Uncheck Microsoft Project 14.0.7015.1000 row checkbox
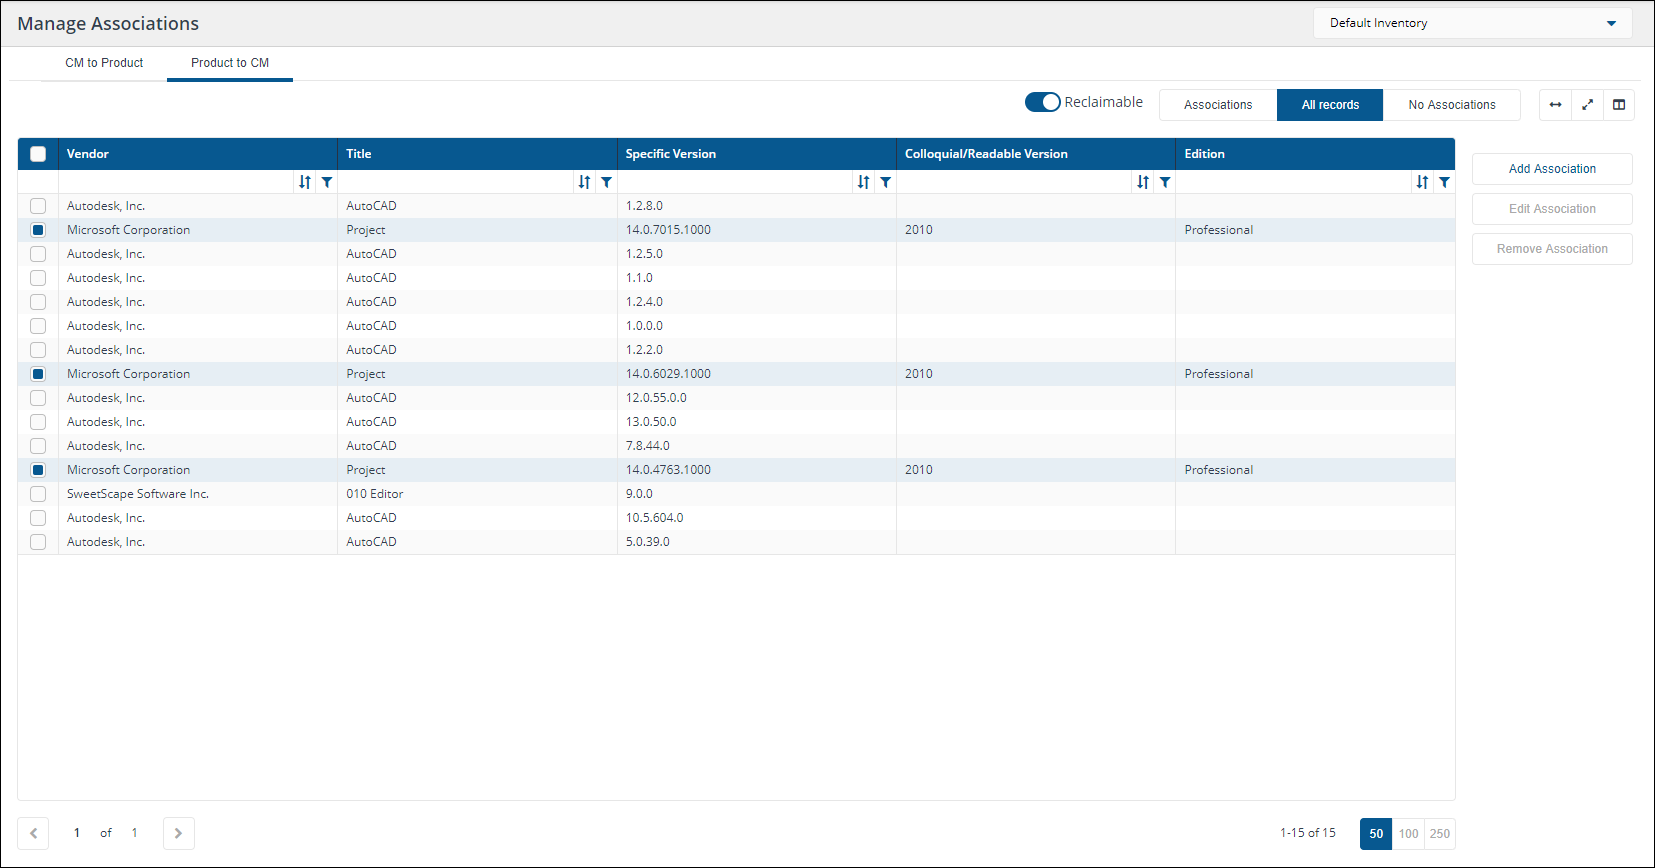 (x=38, y=230)
